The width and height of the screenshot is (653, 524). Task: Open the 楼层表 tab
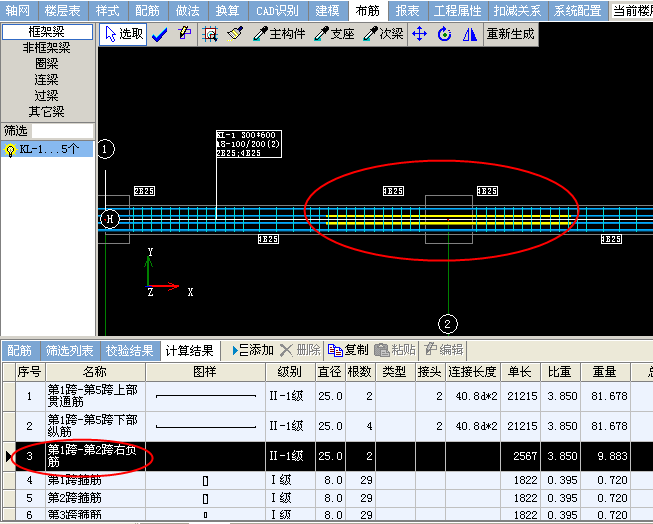pyautogui.click(x=62, y=10)
